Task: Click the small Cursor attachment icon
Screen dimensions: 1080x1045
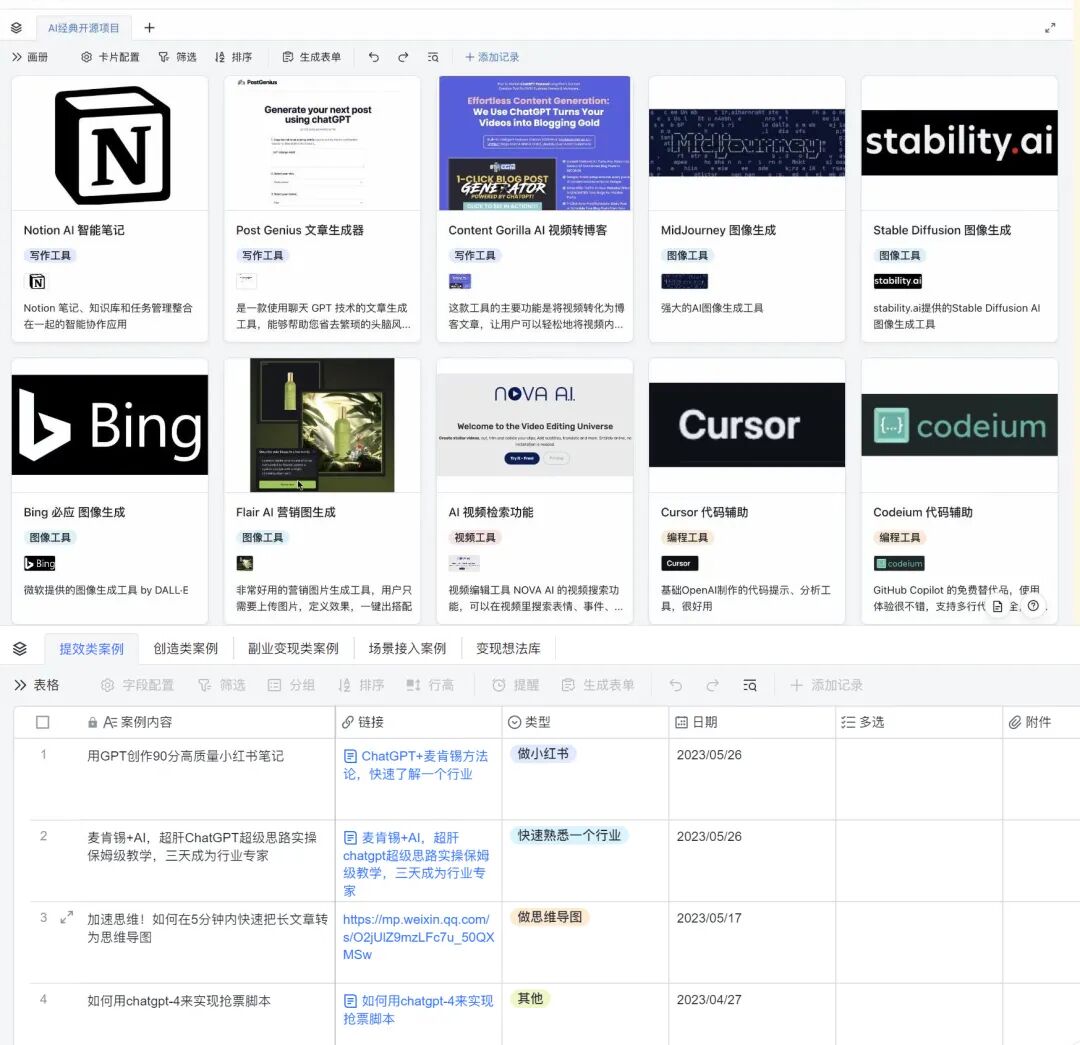Action: pos(679,563)
